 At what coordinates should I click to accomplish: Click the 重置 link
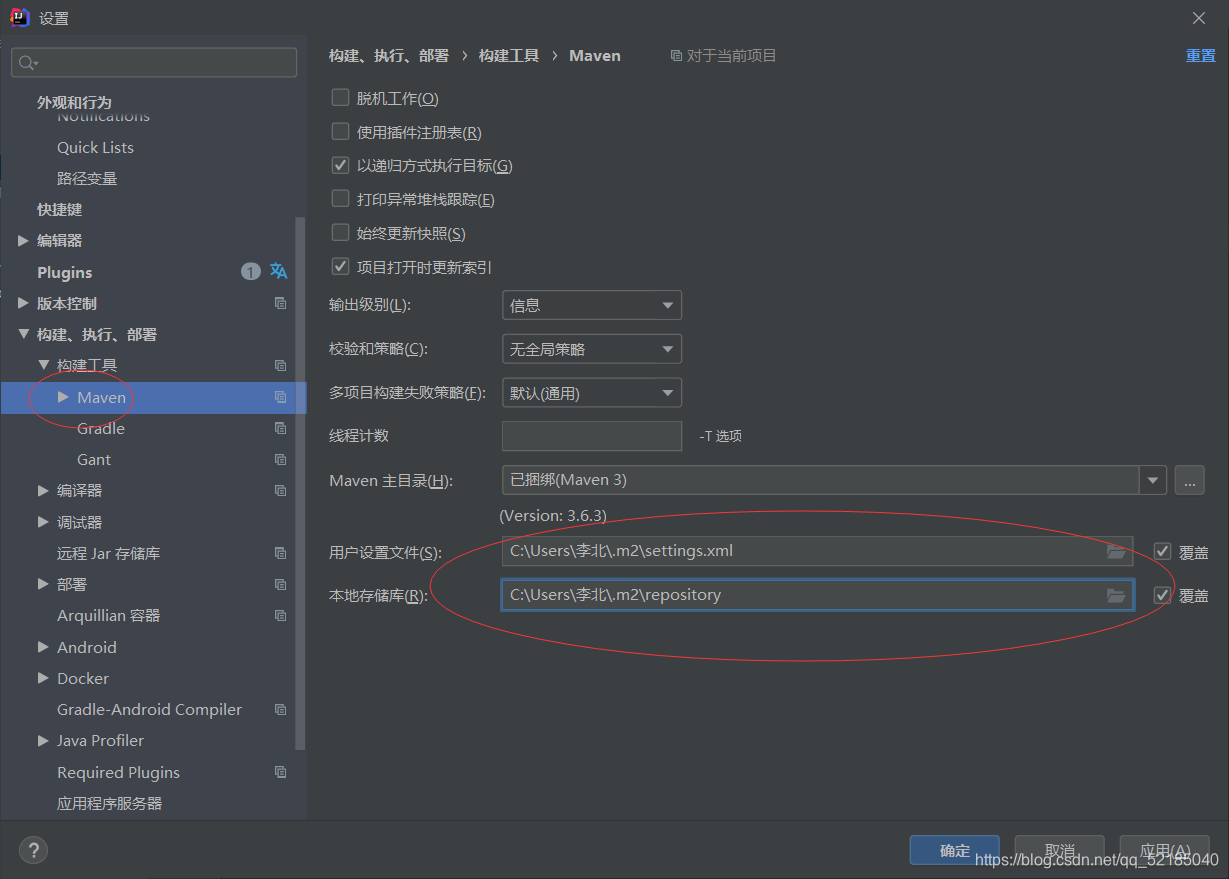[1201, 56]
